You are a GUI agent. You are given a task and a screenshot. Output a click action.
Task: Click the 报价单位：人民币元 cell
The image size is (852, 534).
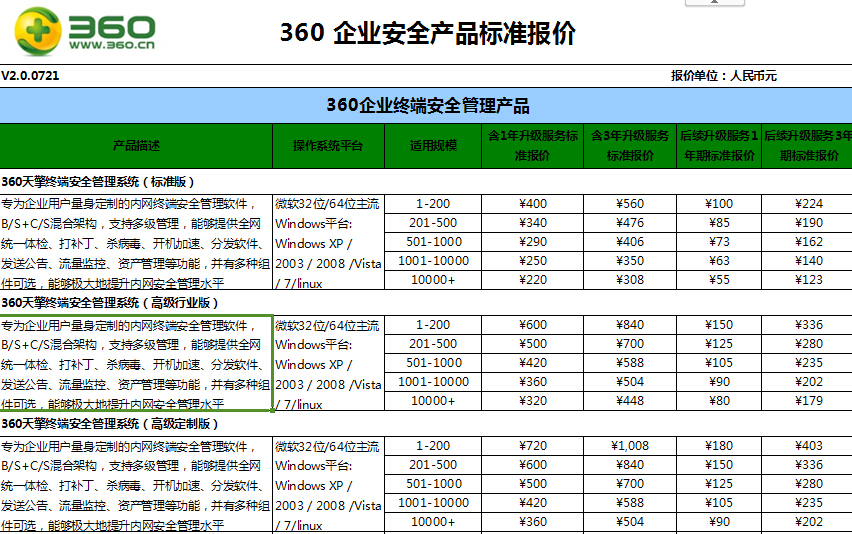[723, 76]
